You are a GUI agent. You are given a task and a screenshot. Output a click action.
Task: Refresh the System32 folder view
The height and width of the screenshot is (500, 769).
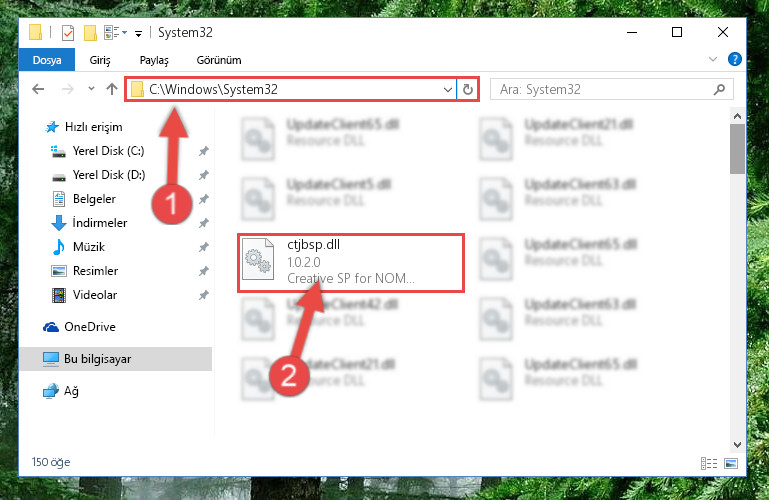click(468, 89)
